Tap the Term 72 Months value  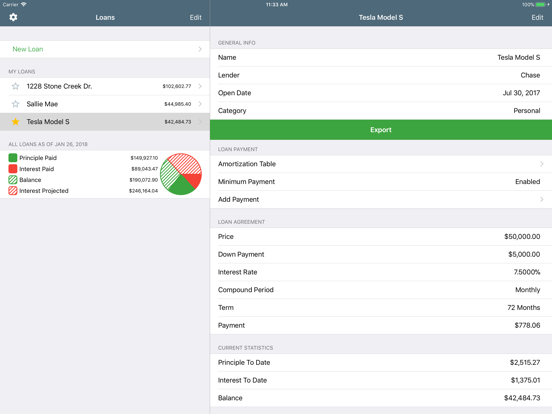coord(523,308)
